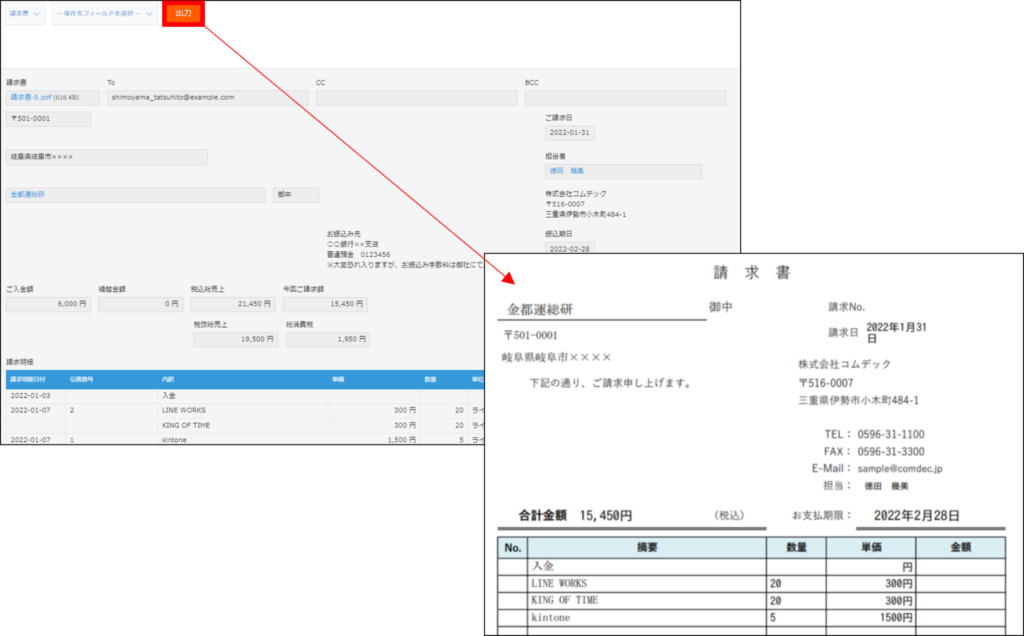Click the orange 出力 export button
Screen dimensions: 1024x636
coord(183,14)
